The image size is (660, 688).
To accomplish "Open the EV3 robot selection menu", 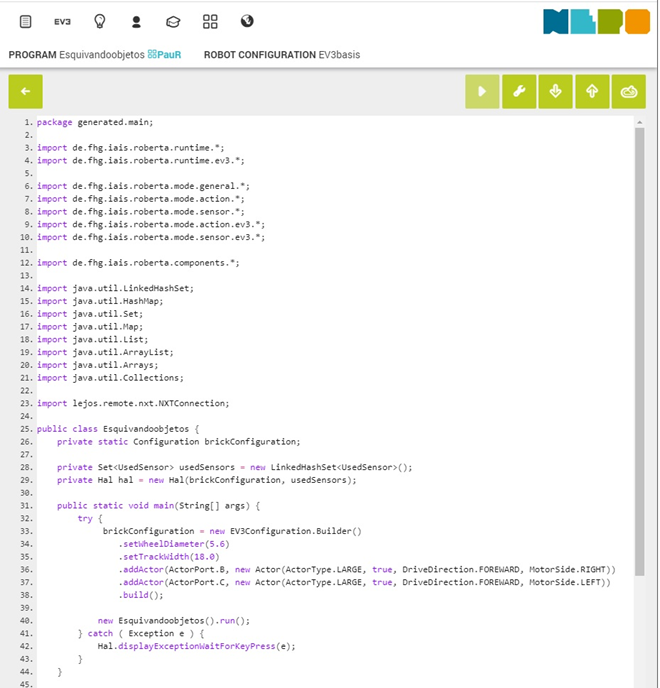I will 62,21.
